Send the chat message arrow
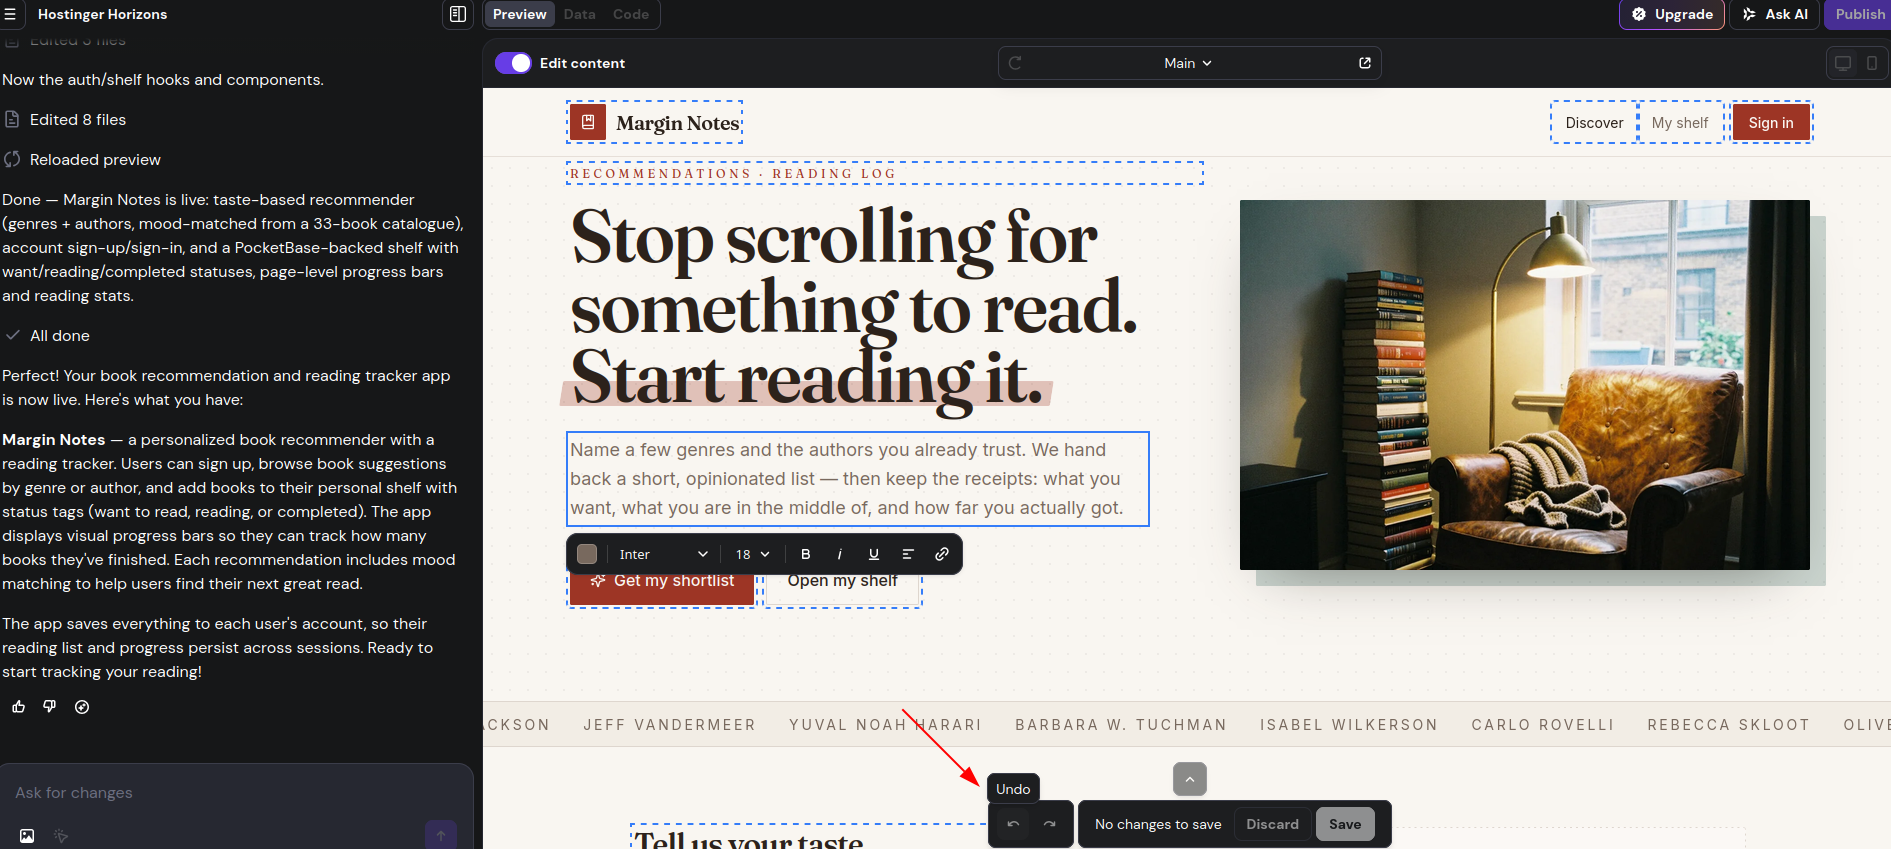 (x=441, y=835)
